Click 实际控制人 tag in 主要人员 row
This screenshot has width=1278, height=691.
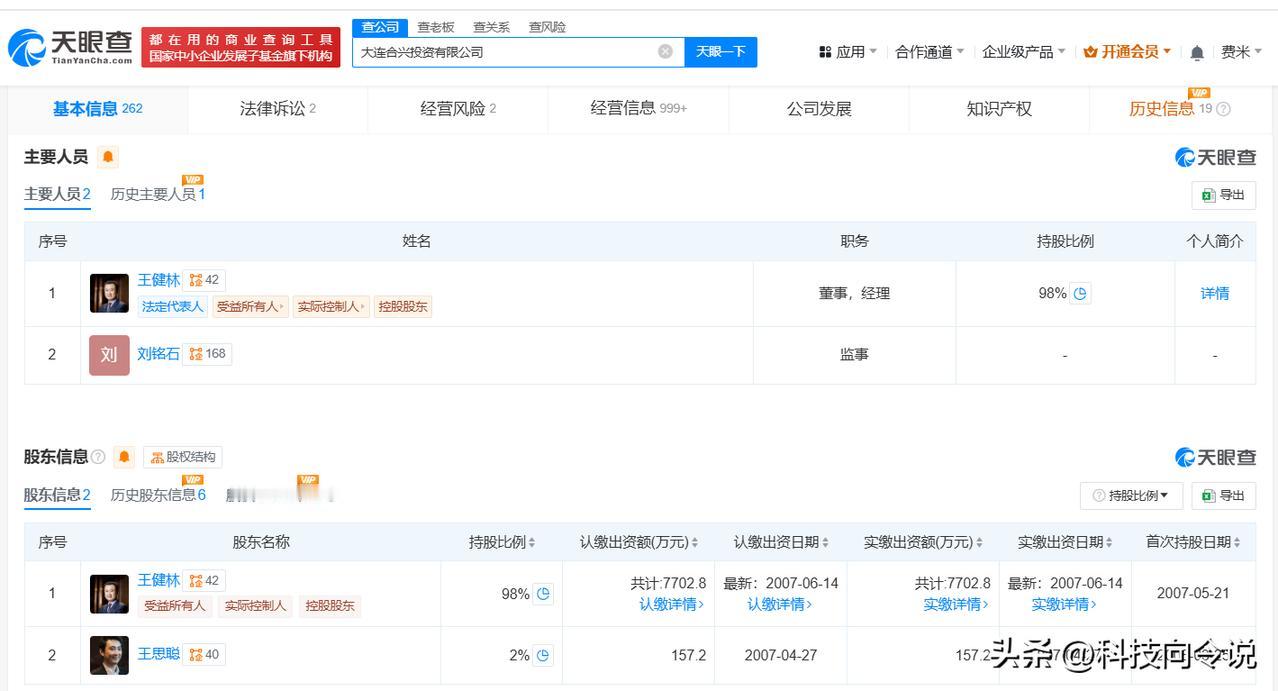coord(331,307)
